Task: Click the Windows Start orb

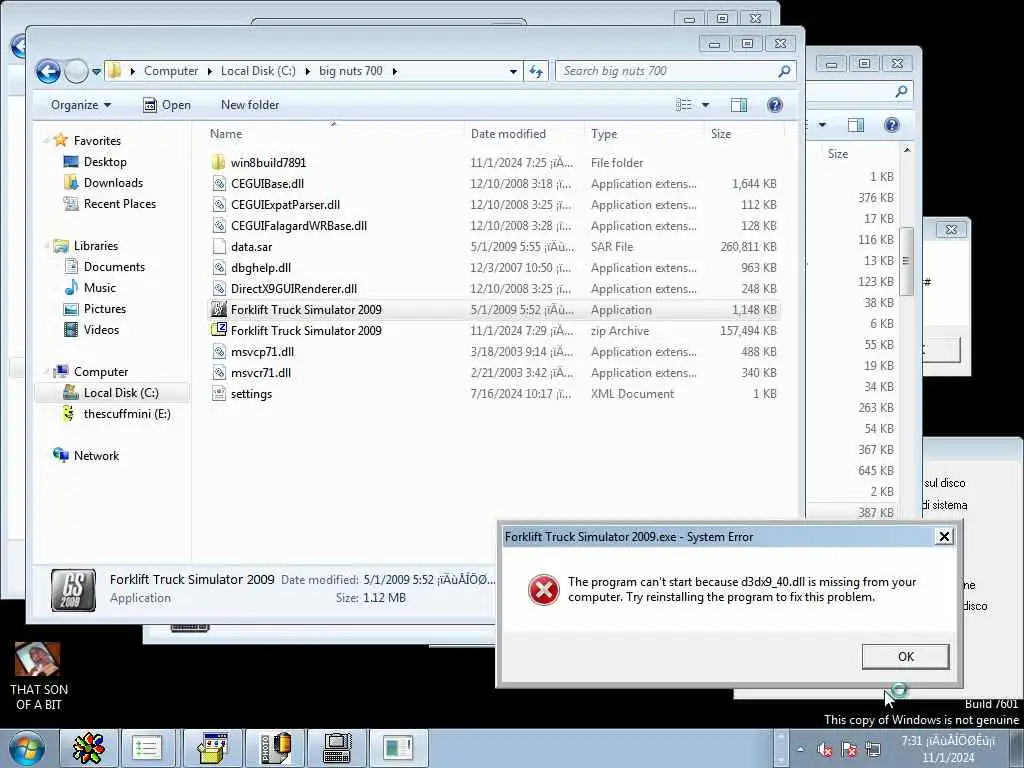Action: (x=26, y=748)
